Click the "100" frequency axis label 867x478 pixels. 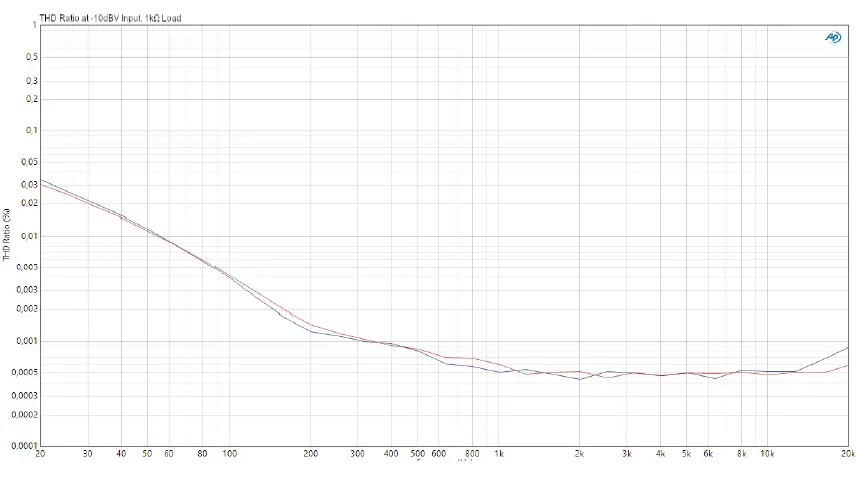point(229,454)
